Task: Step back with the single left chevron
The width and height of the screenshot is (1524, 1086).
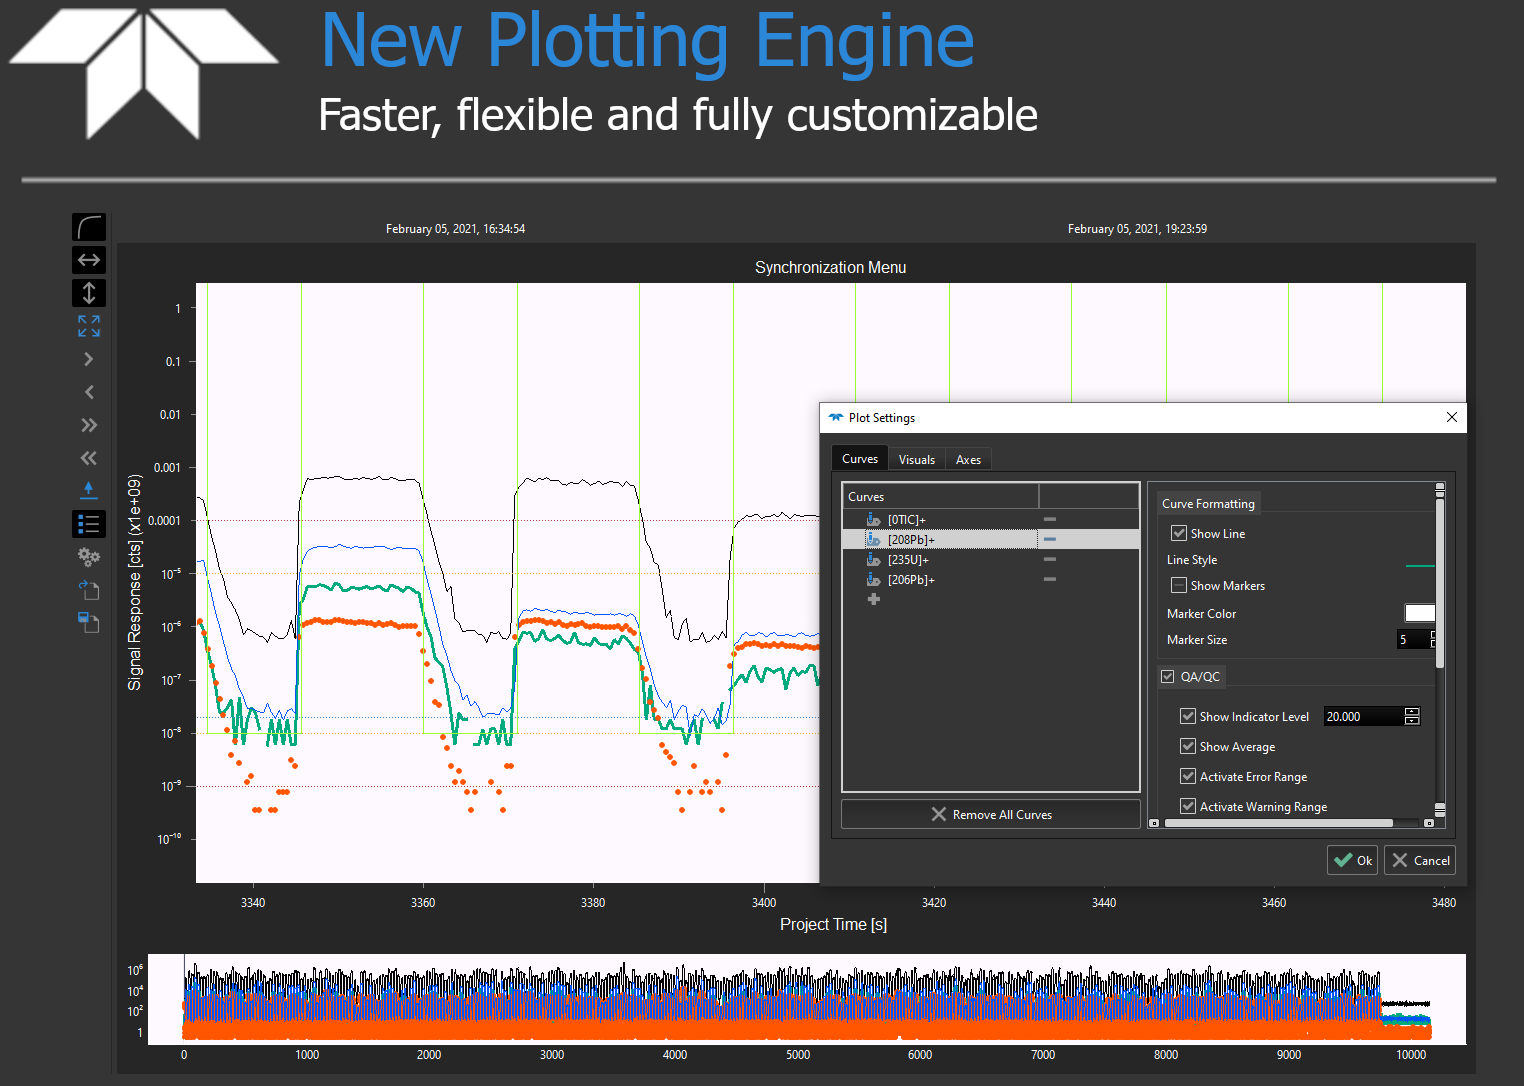Action: pyautogui.click(x=89, y=392)
